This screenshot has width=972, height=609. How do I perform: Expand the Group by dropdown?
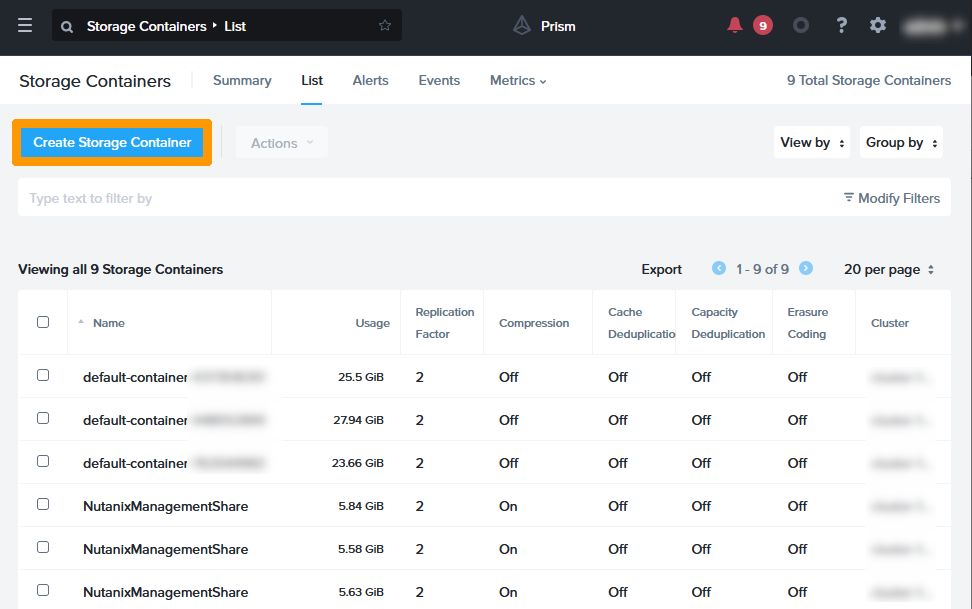(x=901, y=143)
